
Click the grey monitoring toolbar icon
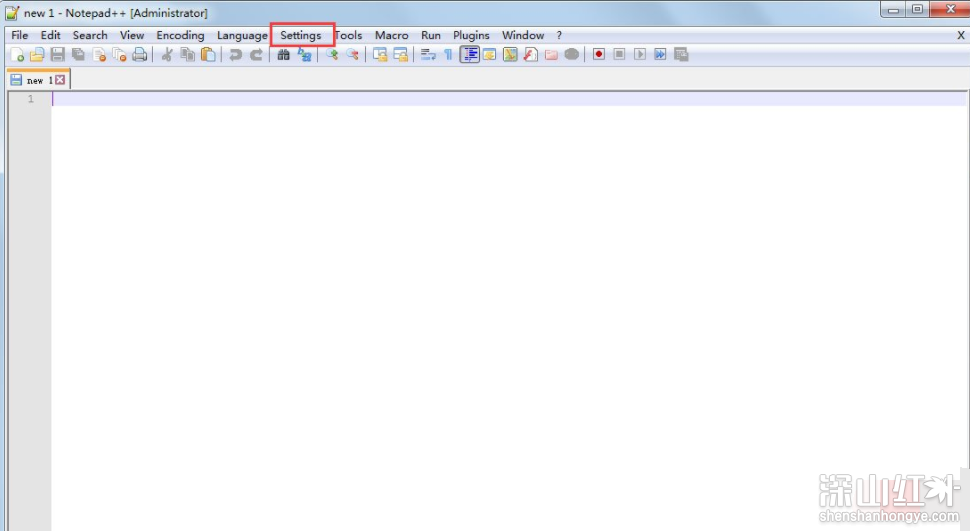[572, 55]
